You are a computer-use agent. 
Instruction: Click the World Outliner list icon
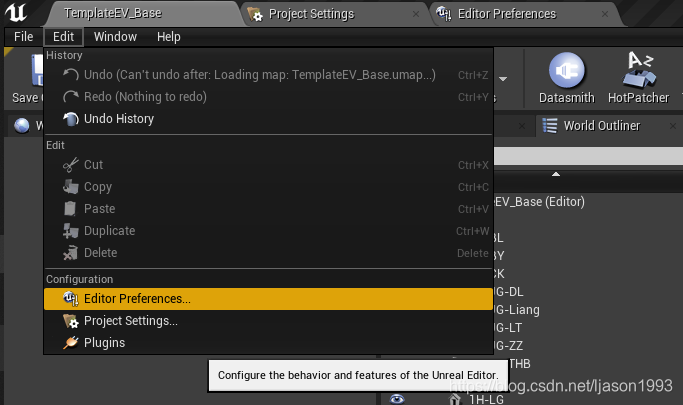click(550, 126)
